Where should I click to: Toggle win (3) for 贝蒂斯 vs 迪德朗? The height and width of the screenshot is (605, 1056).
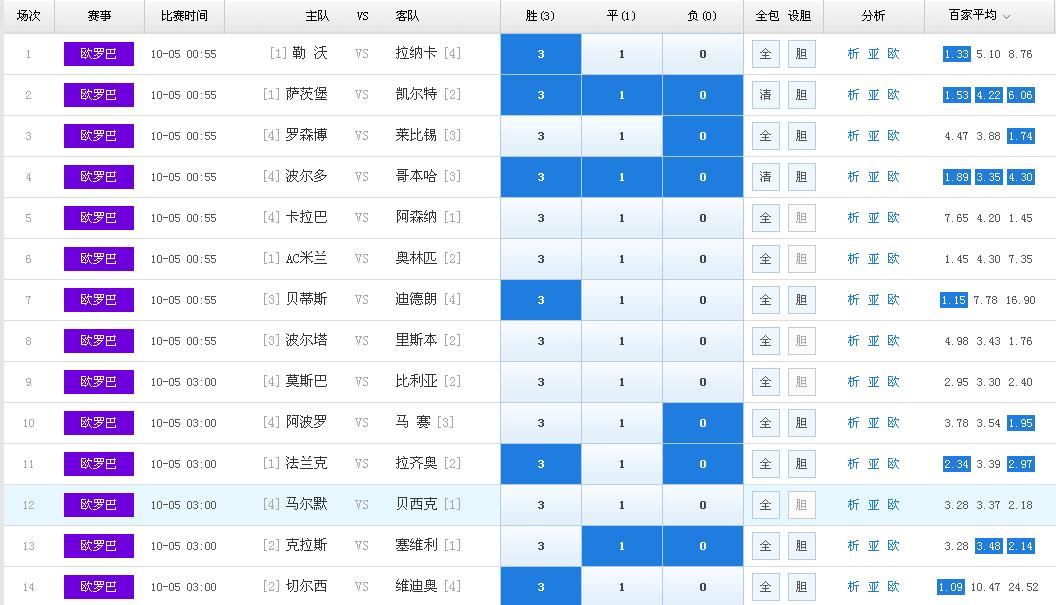[x=541, y=300]
